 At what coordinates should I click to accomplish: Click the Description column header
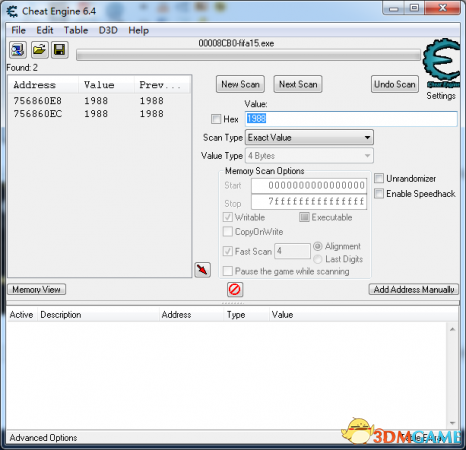coord(98,315)
